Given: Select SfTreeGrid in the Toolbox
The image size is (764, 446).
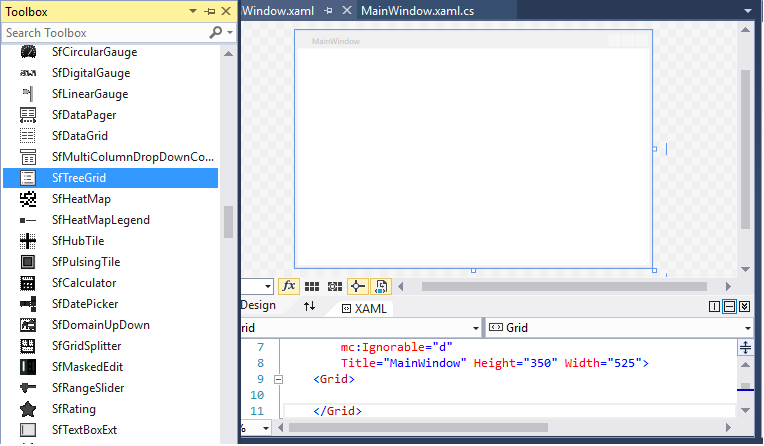Looking at the screenshot, I should point(79,178).
